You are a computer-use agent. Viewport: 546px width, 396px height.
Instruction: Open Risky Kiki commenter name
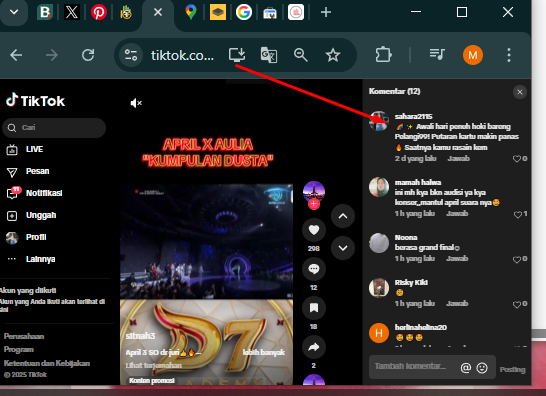[x=411, y=282]
